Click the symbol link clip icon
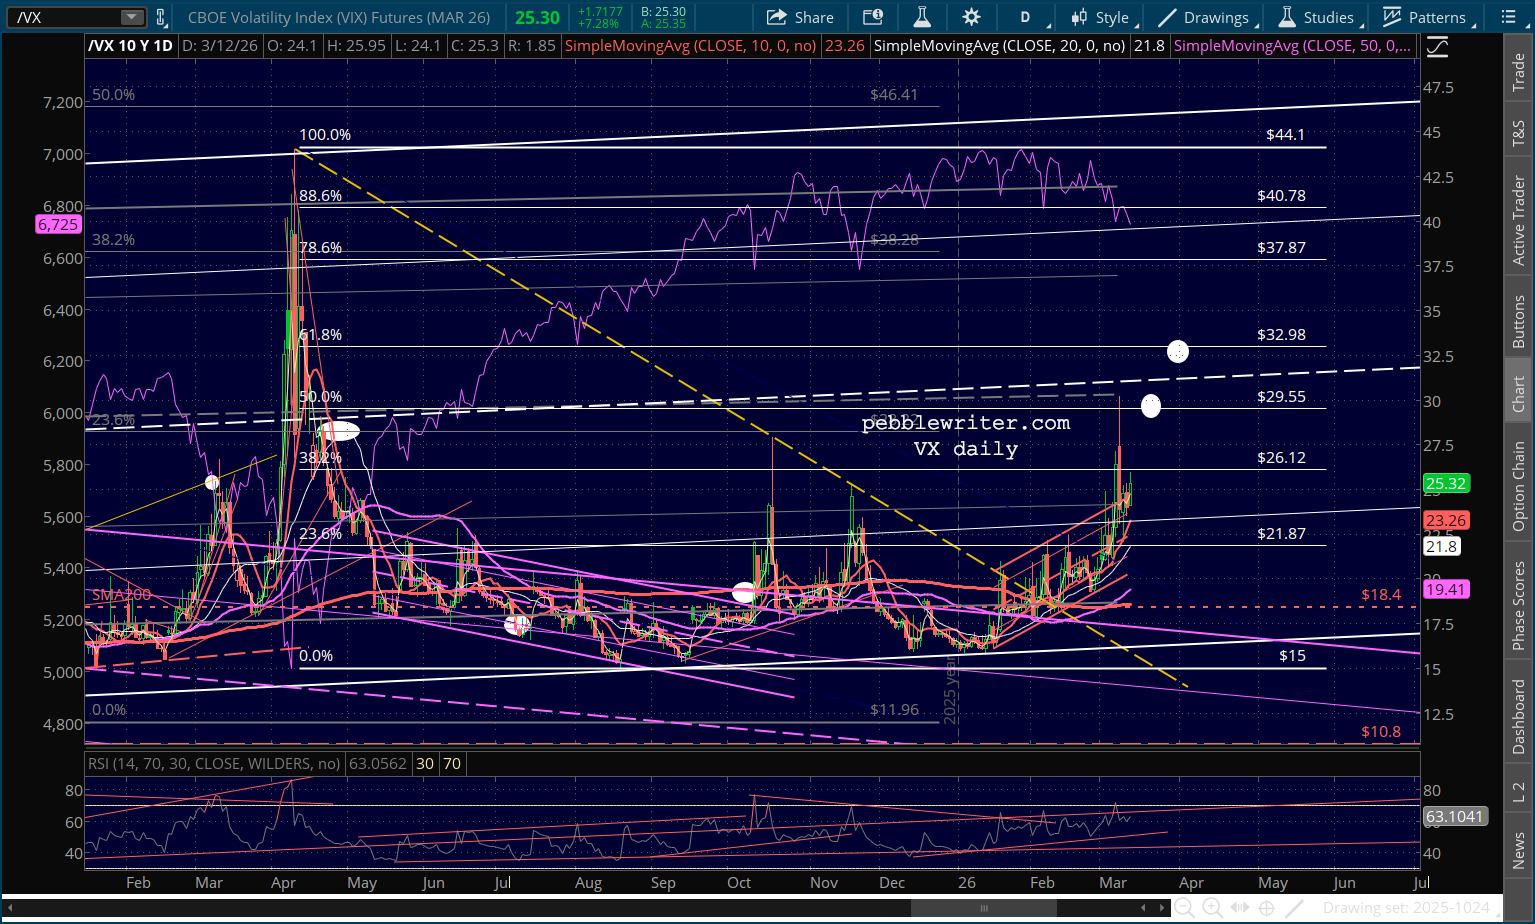This screenshot has width=1535, height=924. (160, 17)
